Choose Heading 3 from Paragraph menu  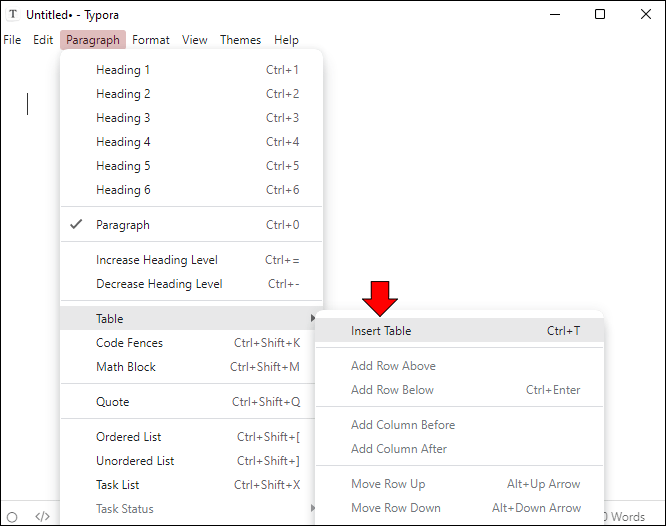point(123,118)
